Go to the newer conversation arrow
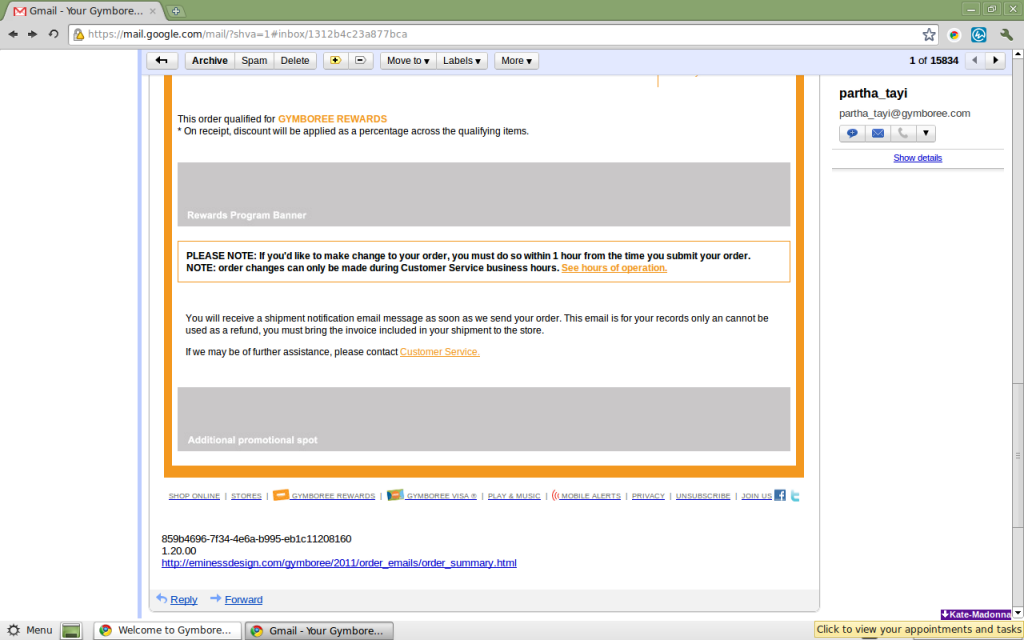The width and height of the screenshot is (1024, 640). click(975, 61)
